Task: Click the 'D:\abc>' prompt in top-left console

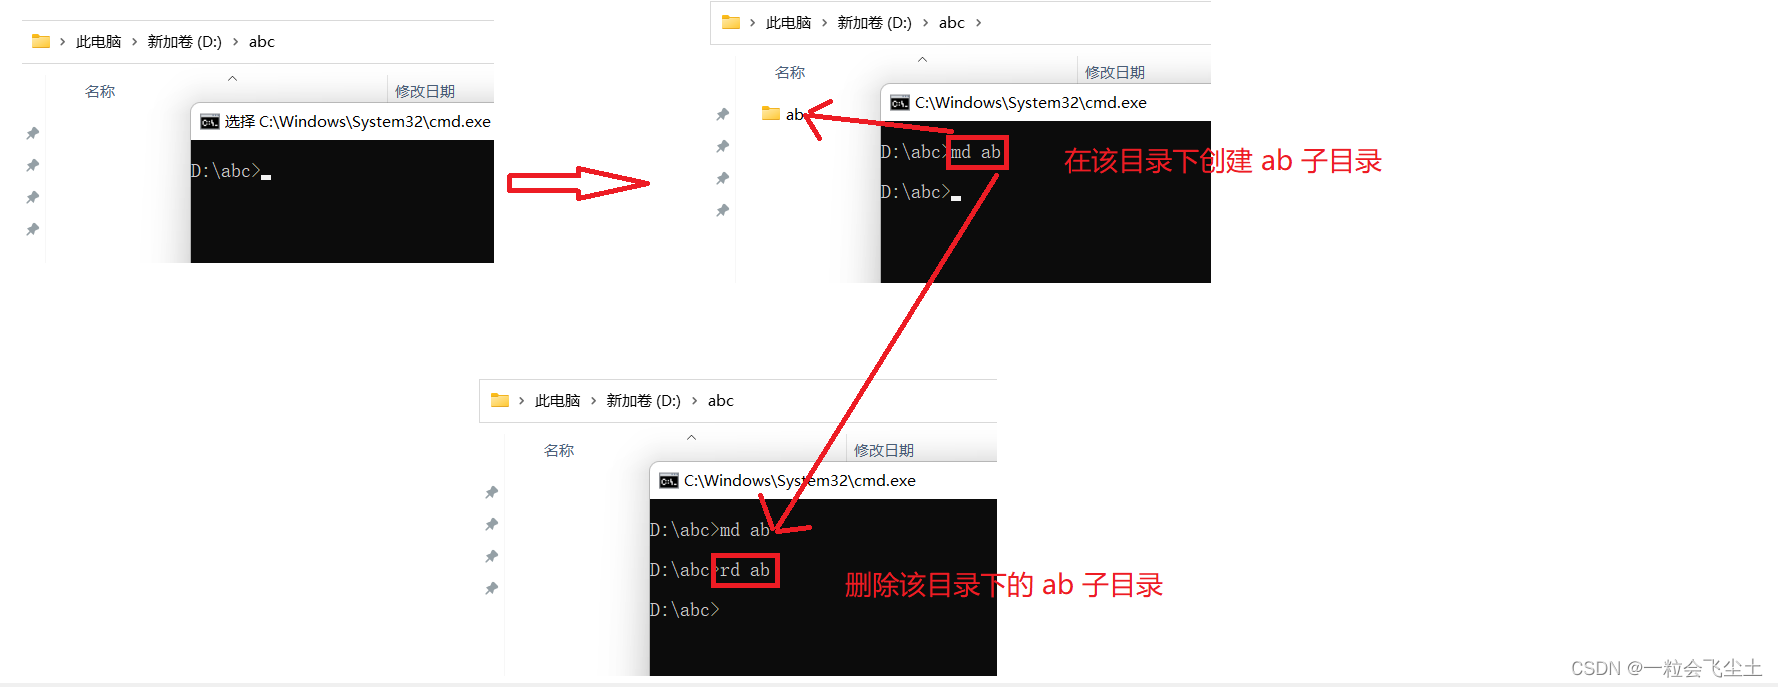Action: point(226,171)
